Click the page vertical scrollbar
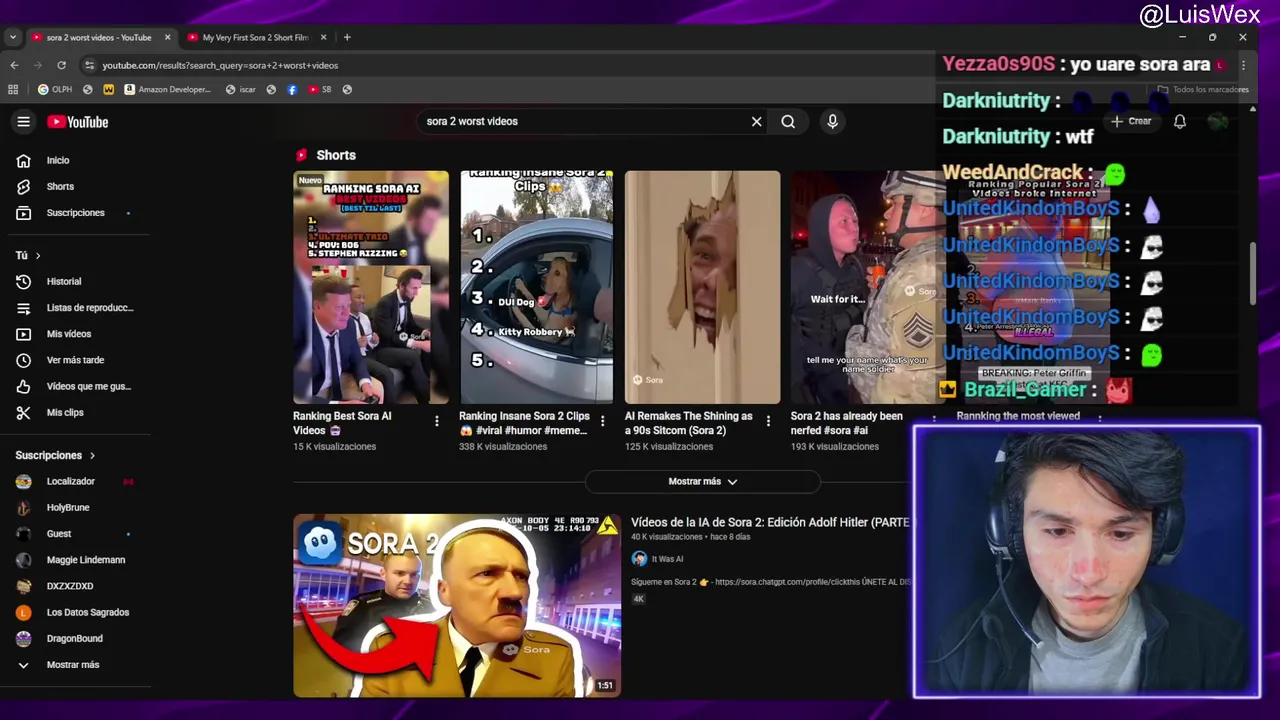Screen dimensions: 1280x720 [1252, 272]
